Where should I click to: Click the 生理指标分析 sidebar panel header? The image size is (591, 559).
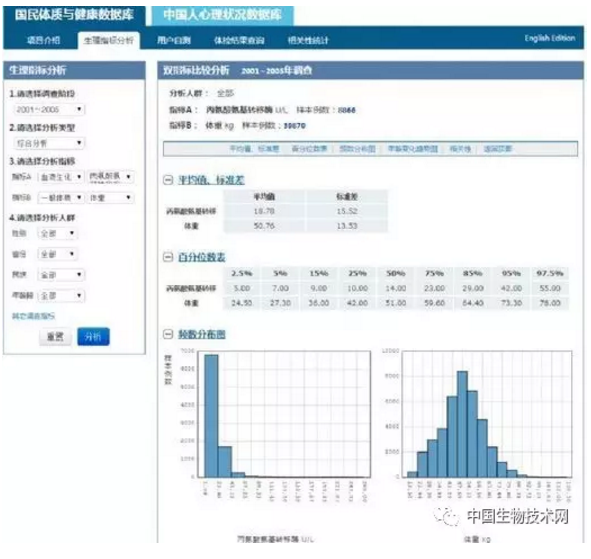74,70
